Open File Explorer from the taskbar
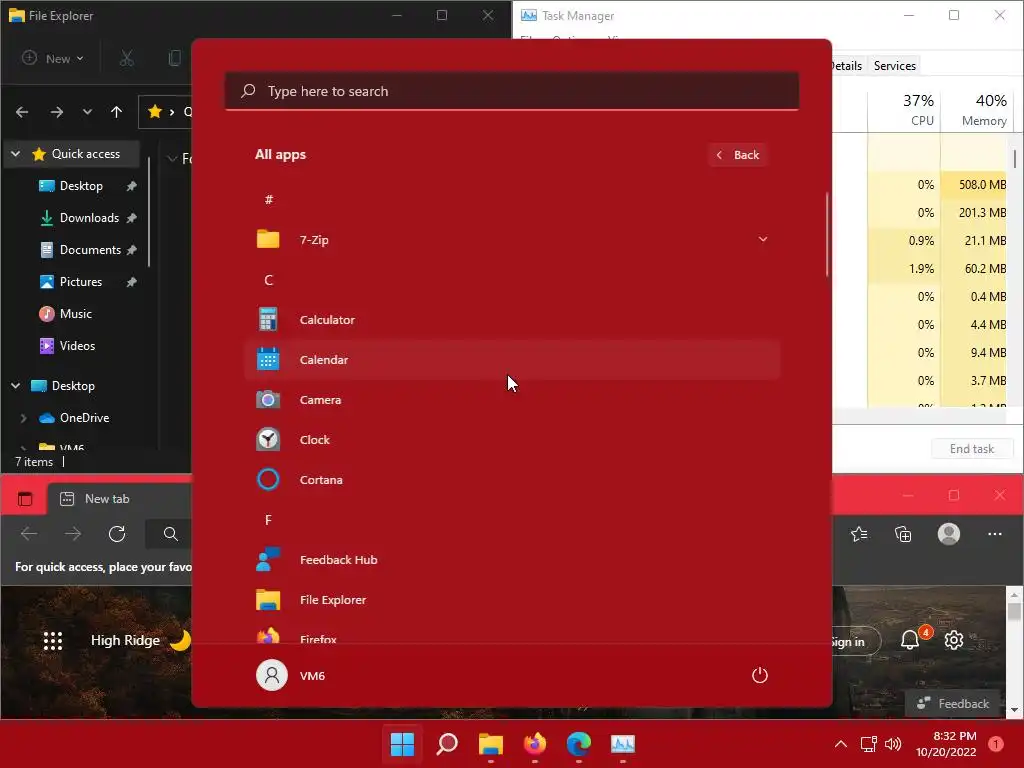This screenshot has width=1024, height=768. [490, 743]
